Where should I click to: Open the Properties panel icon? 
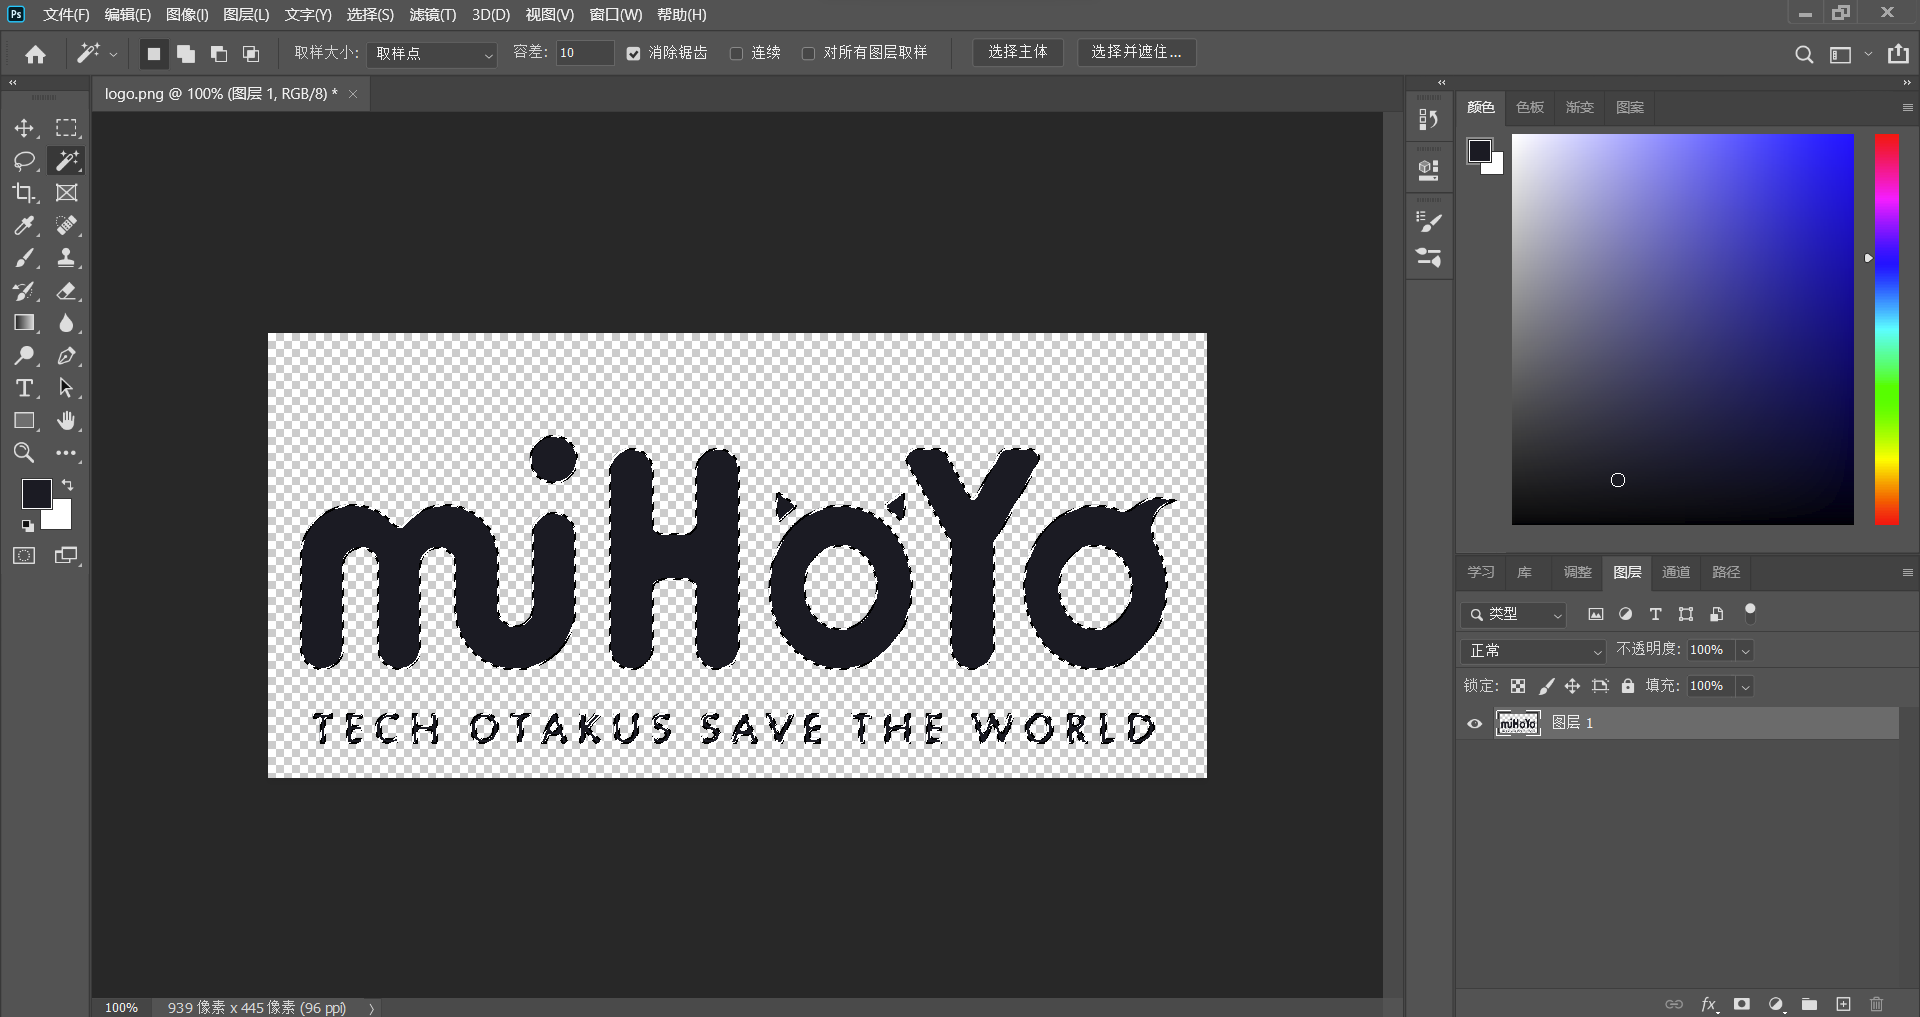point(1429,170)
